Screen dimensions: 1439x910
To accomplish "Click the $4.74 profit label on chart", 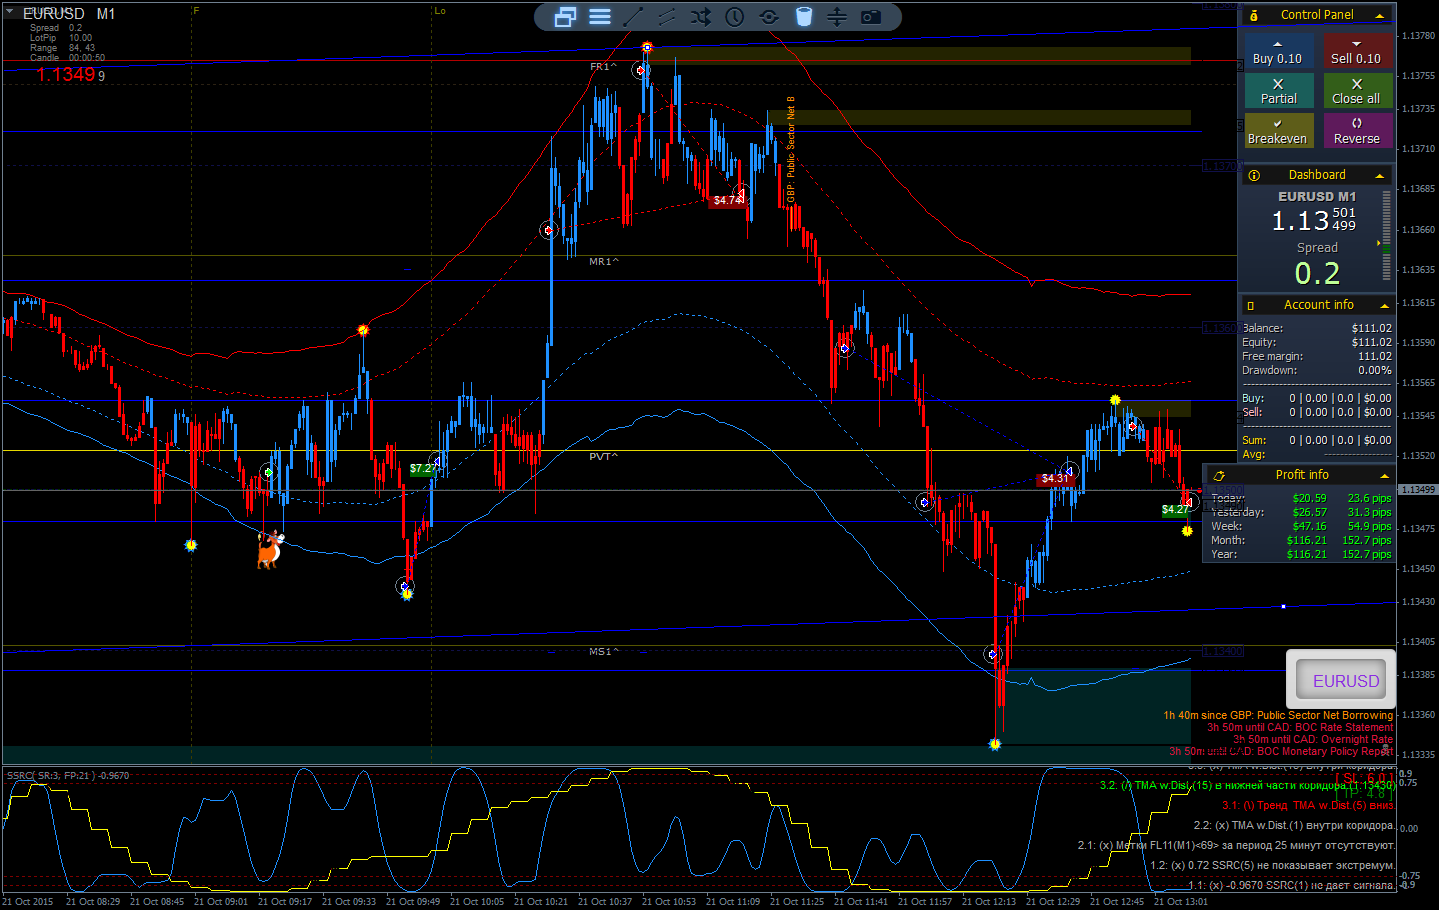I will pos(727,201).
